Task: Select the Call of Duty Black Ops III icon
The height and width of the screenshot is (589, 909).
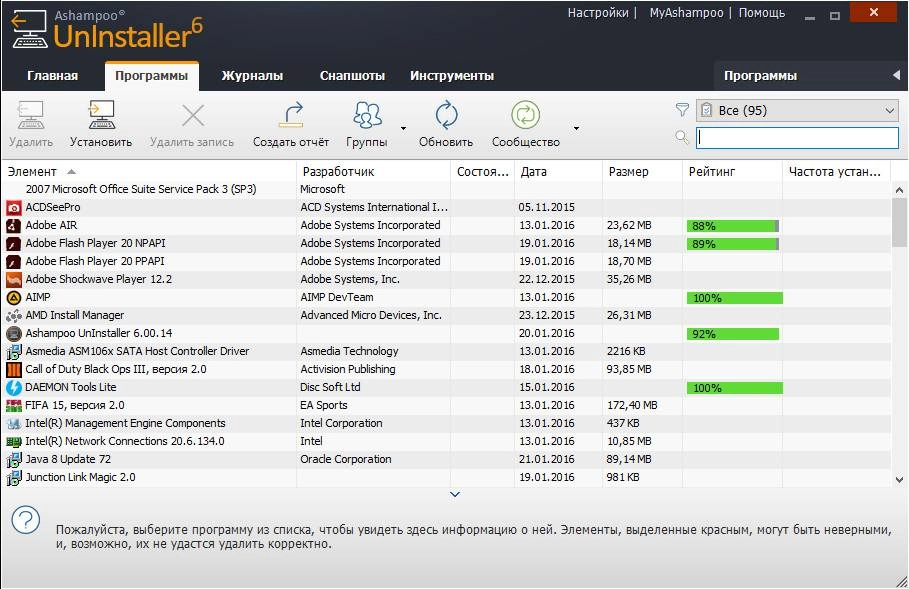Action: 13,369
